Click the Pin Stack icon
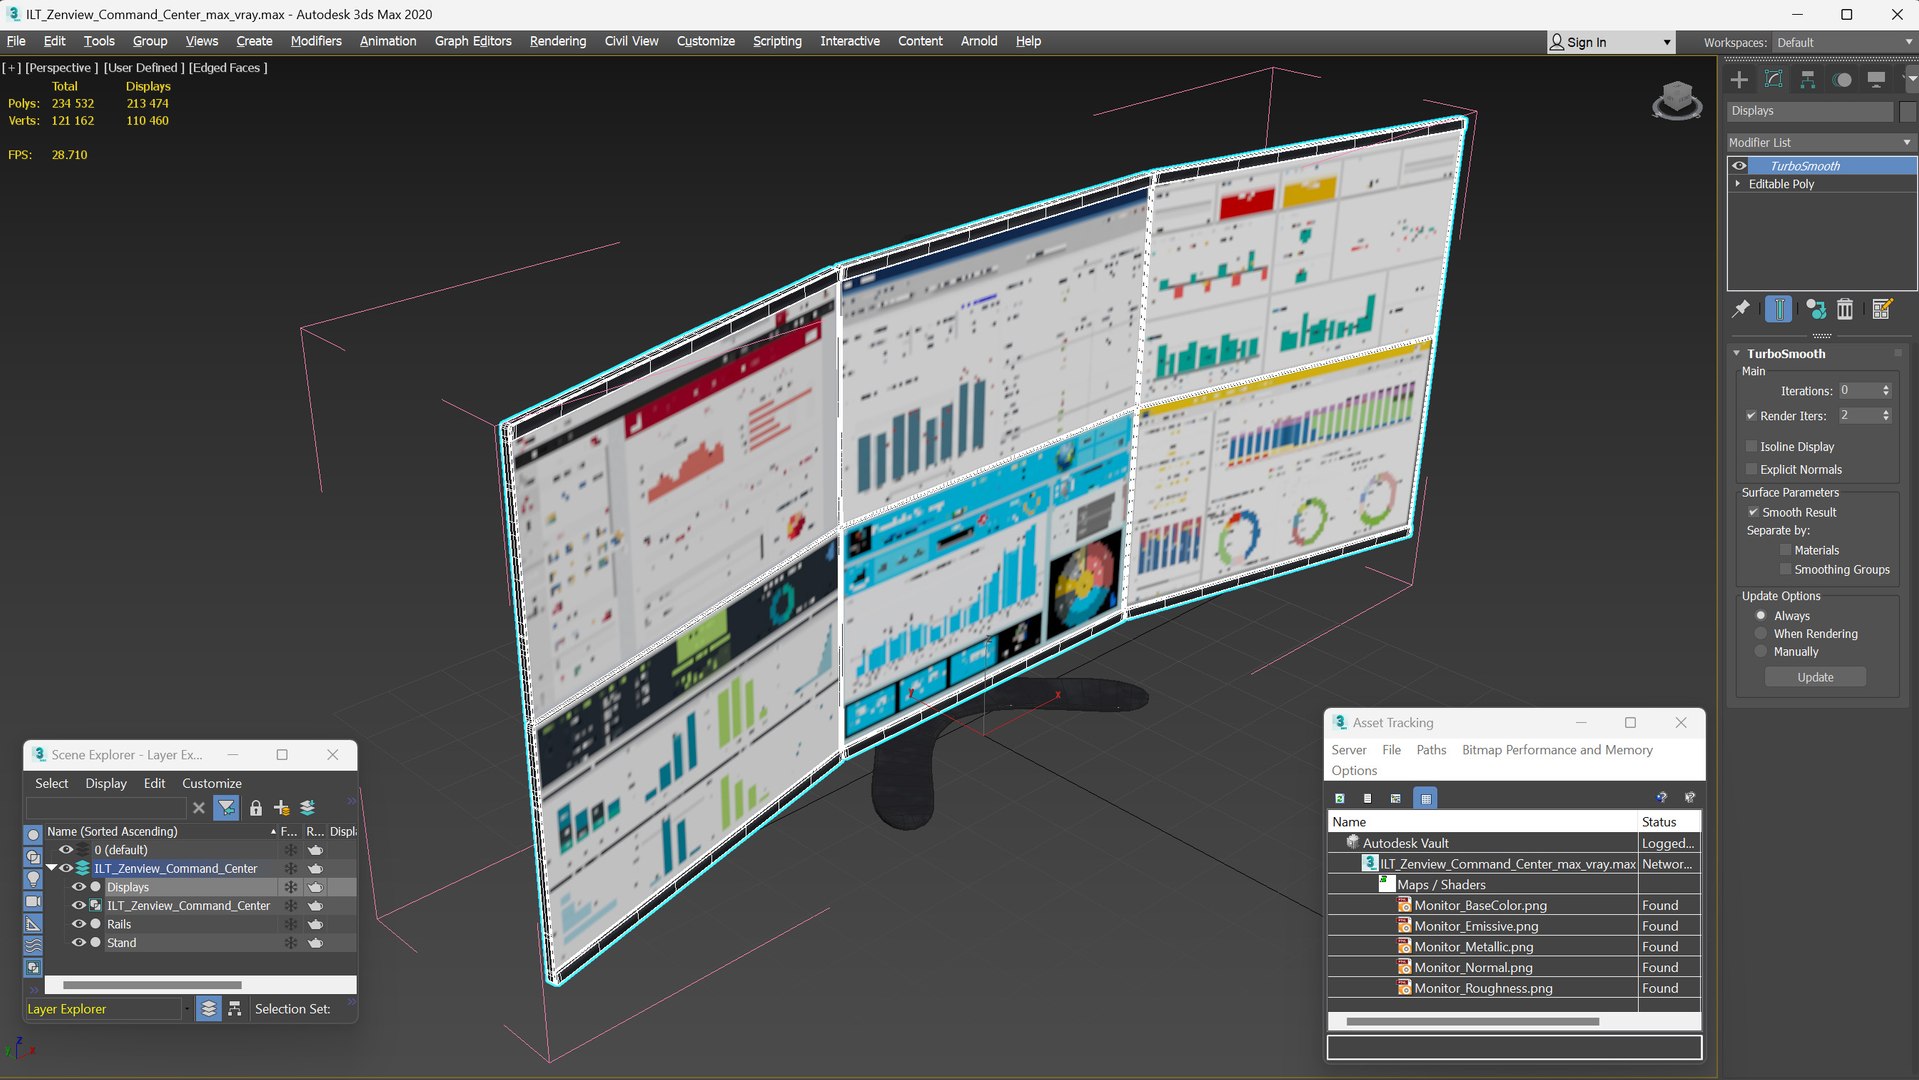Viewport: 1919px width, 1080px height. pos(1741,309)
